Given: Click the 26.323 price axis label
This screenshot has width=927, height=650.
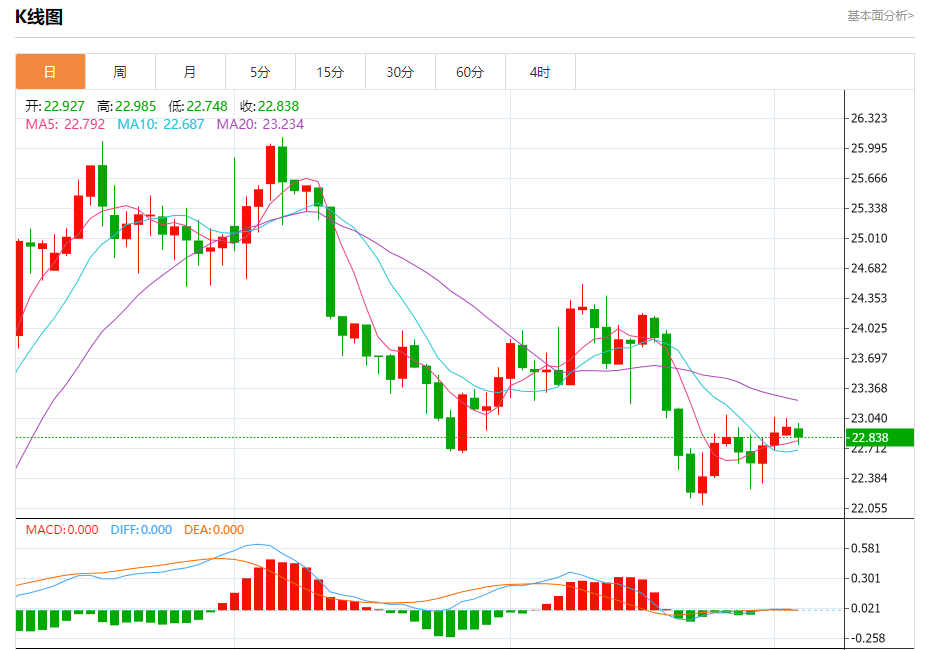Looking at the screenshot, I should (x=869, y=118).
